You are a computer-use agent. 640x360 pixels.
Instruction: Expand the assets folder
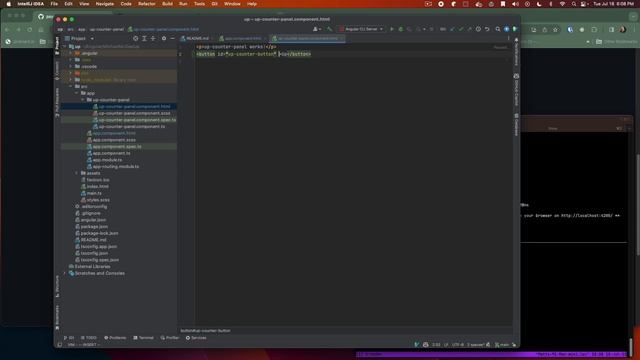[x=77, y=173]
